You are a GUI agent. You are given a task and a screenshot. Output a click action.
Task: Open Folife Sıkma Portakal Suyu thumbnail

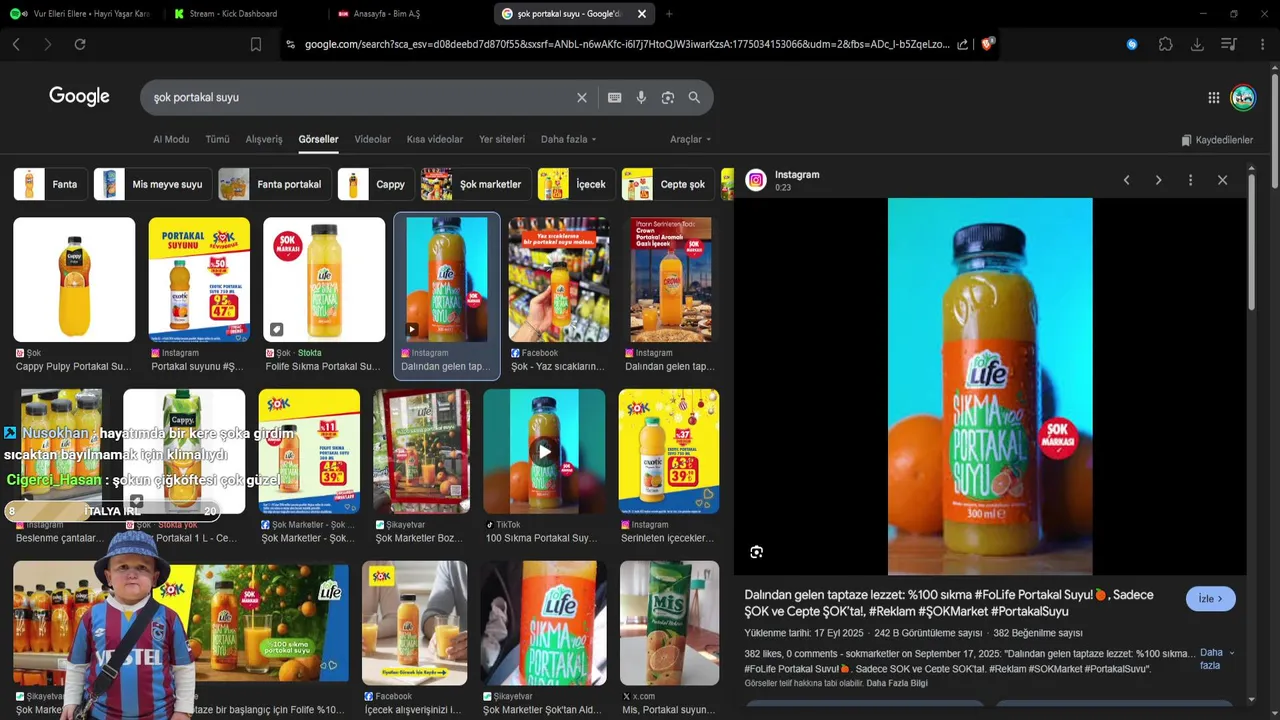pyautogui.click(x=324, y=280)
